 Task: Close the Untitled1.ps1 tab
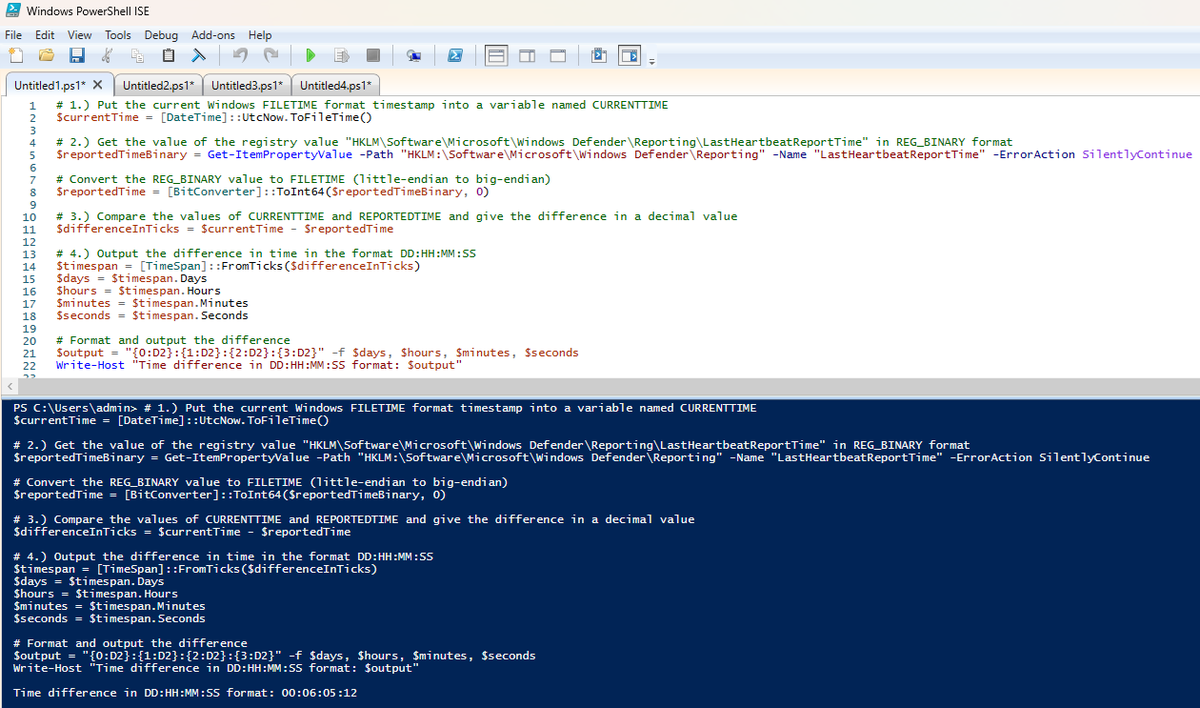coord(98,85)
